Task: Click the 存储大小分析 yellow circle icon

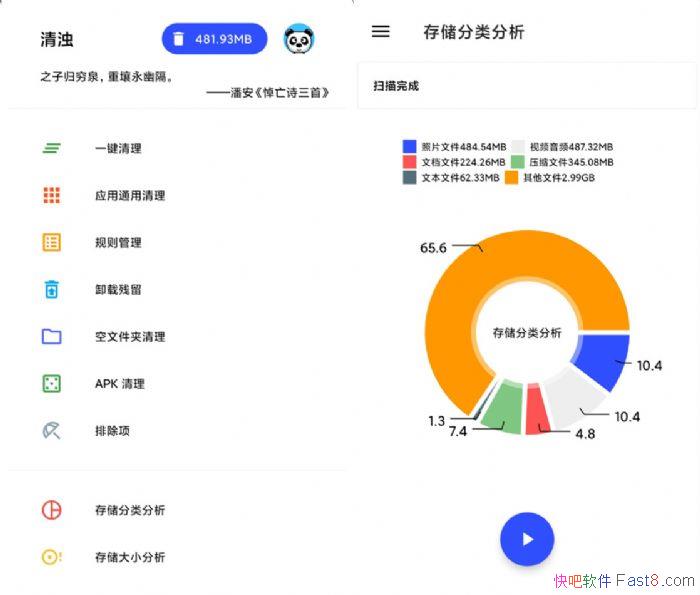Action: (52, 557)
